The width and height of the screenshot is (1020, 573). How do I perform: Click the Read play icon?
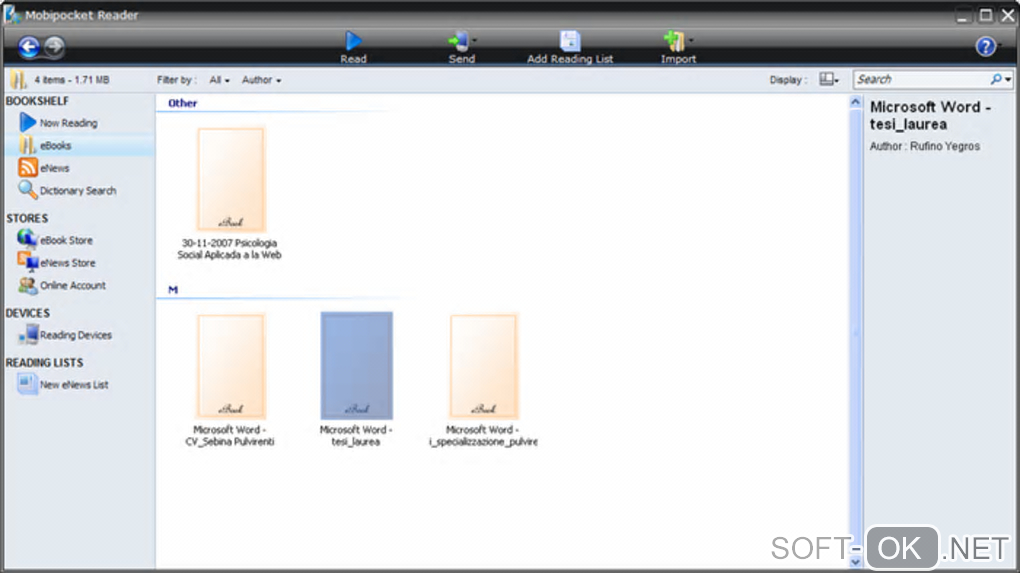[x=353, y=41]
